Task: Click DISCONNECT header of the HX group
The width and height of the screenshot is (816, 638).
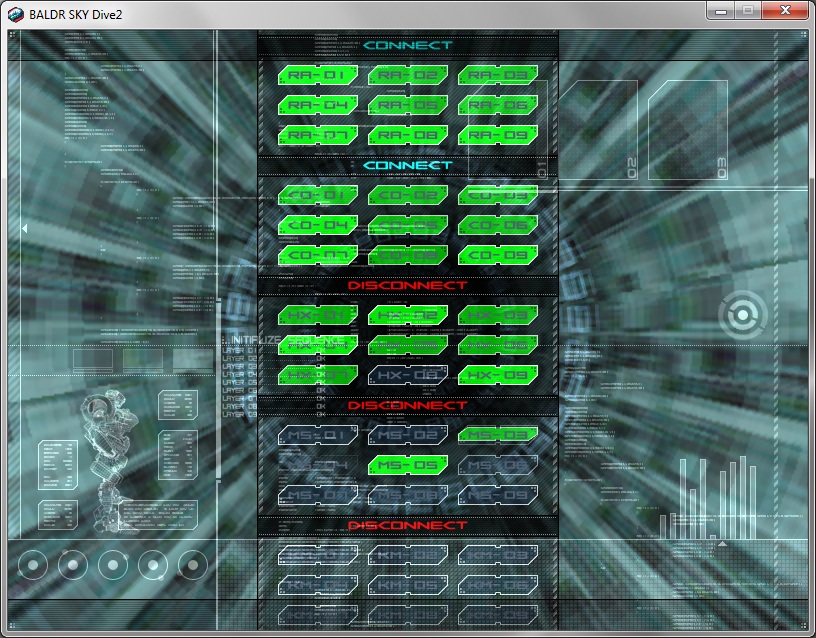Action: pyautogui.click(x=408, y=286)
